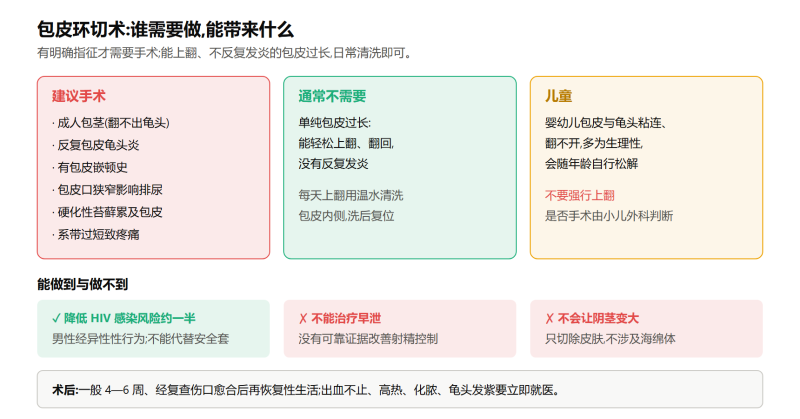Click the title 包皮环切术:谁需要做,能带来什么
Image resolution: width=800 pixels, height=419 pixels.
click(x=165, y=30)
